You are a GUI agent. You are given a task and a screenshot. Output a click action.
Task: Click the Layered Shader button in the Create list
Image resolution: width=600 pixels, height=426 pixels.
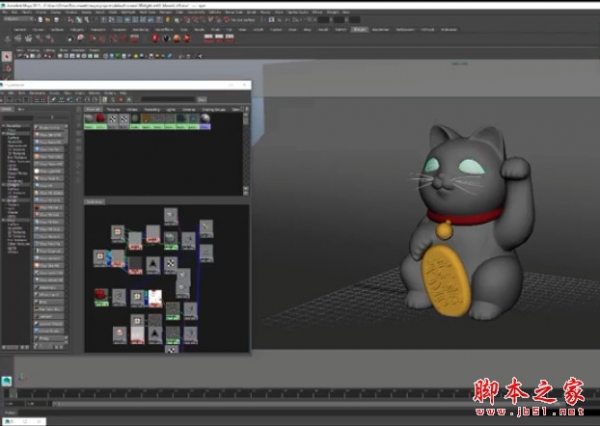49,323
